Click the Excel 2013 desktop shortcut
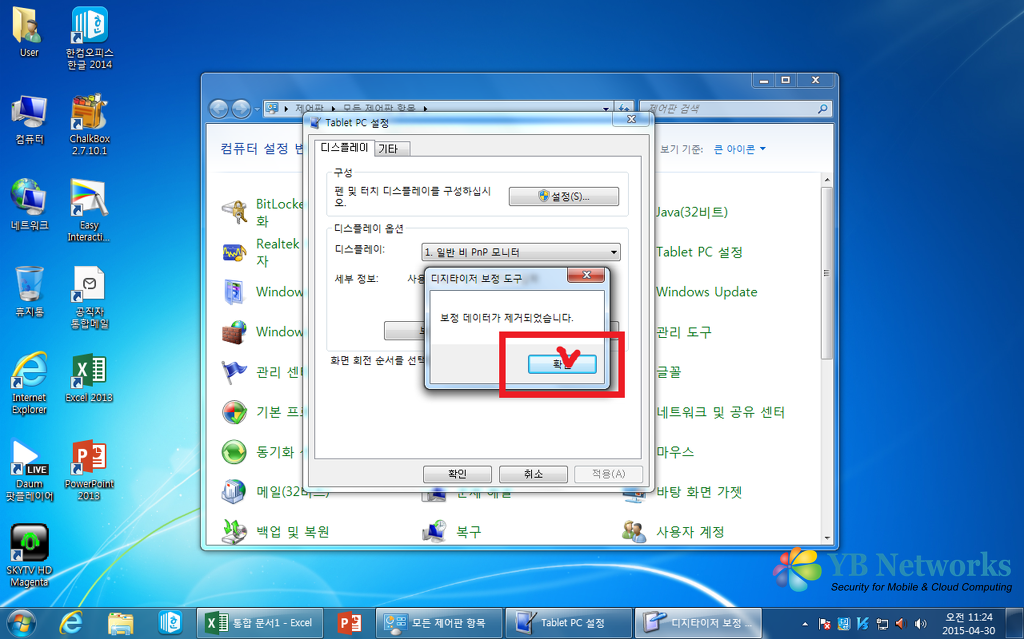The height and width of the screenshot is (639, 1024). pos(89,378)
